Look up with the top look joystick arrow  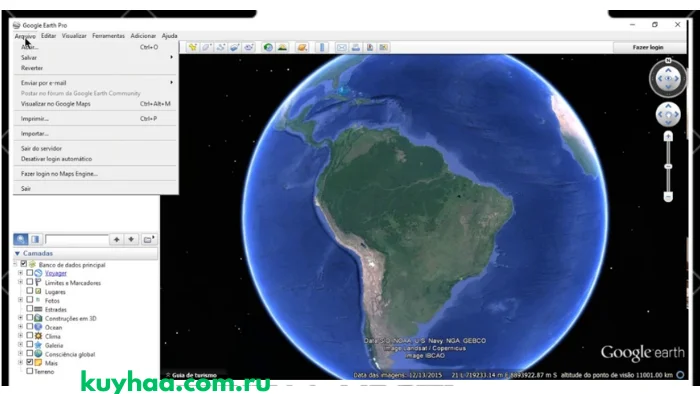pyautogui.click(x=668, y=70)
